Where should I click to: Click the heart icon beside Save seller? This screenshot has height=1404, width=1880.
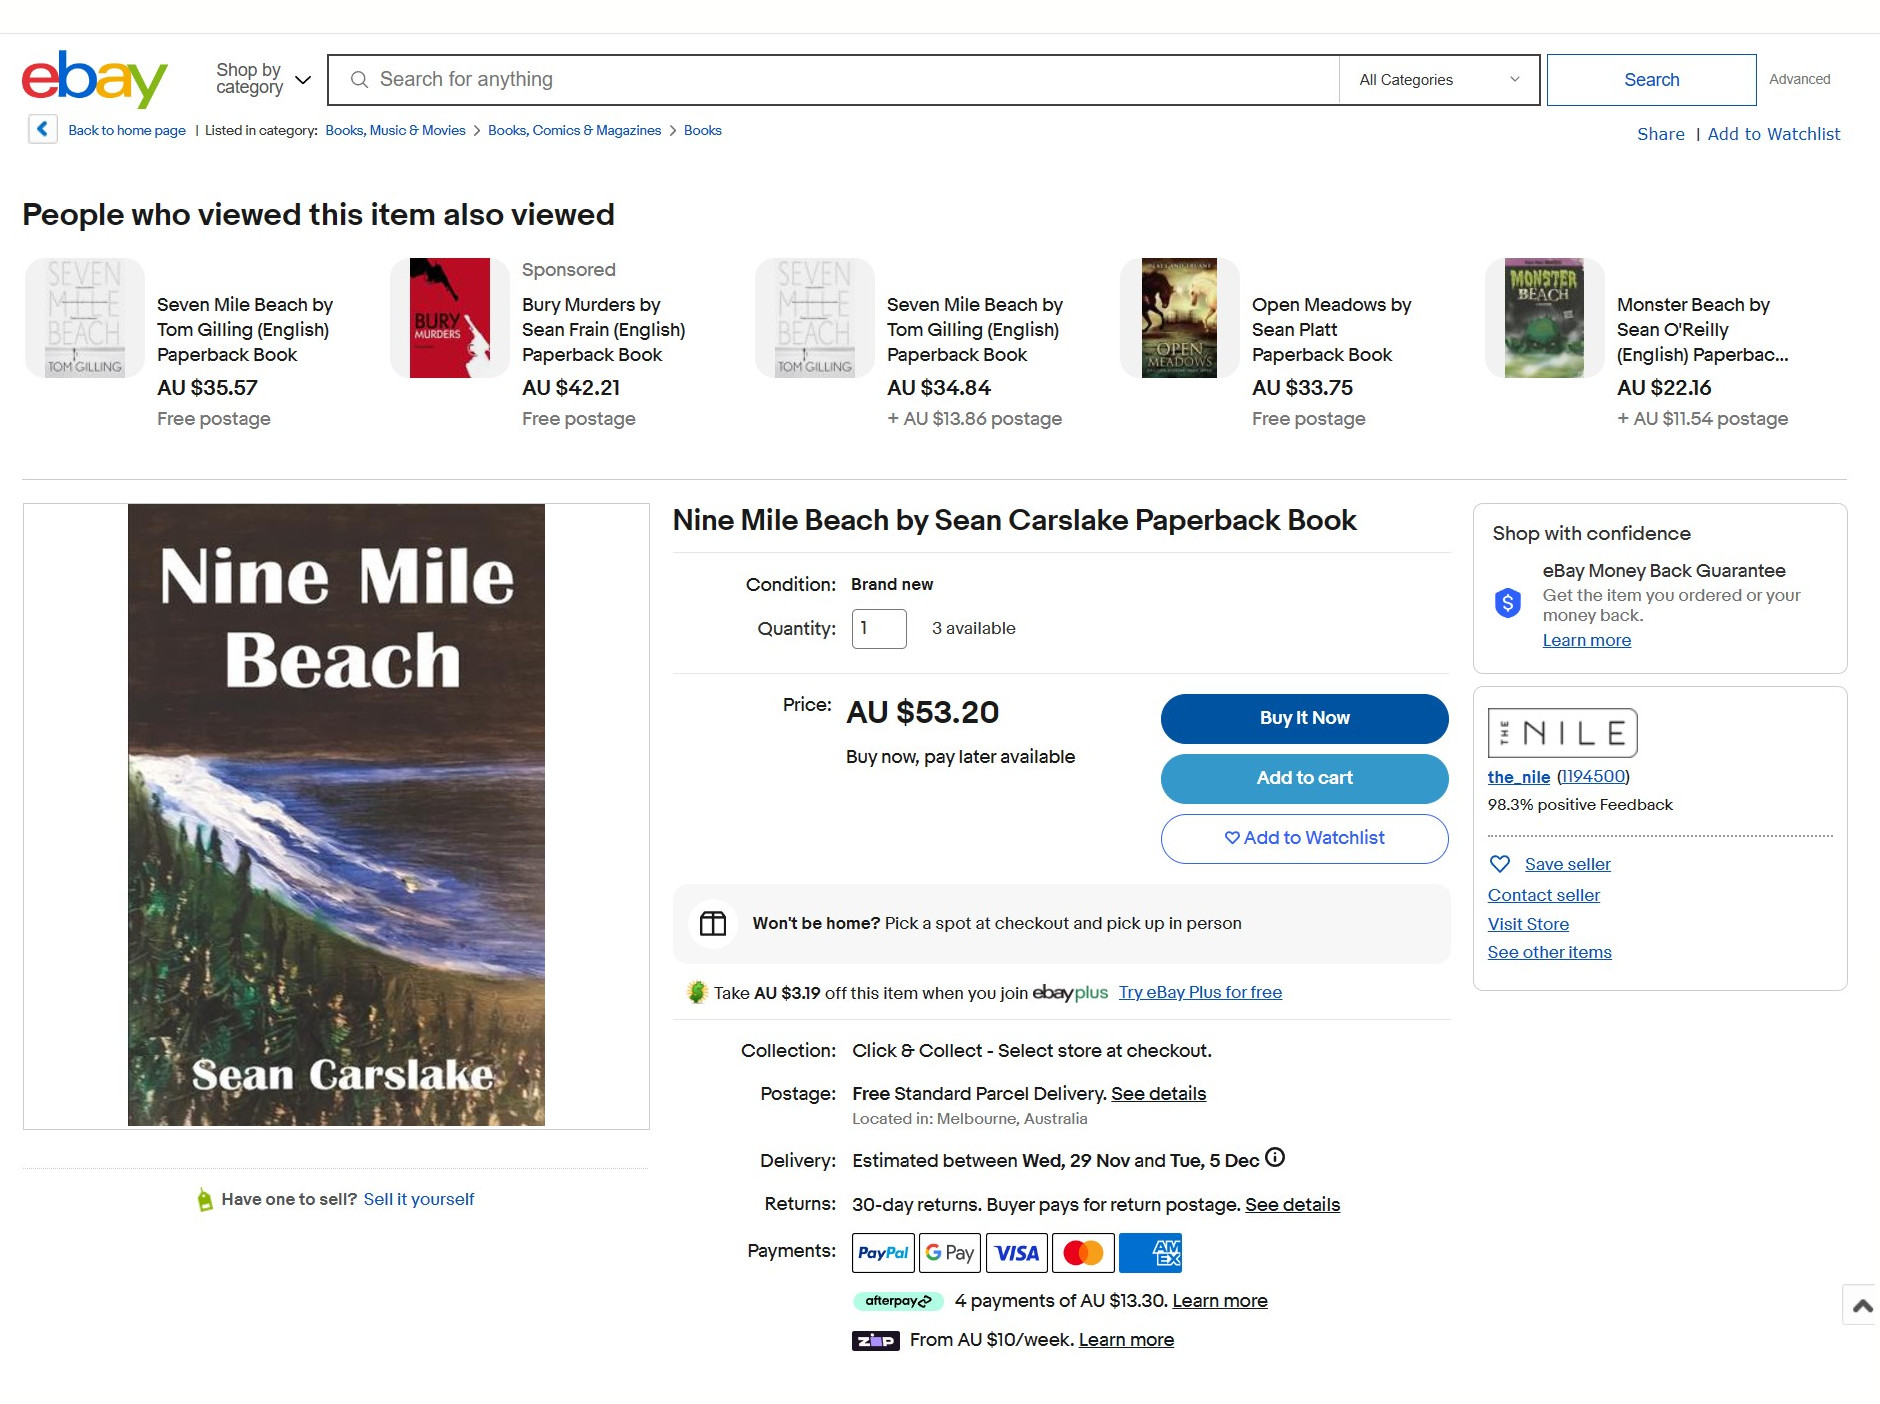tap(1500, 863)
